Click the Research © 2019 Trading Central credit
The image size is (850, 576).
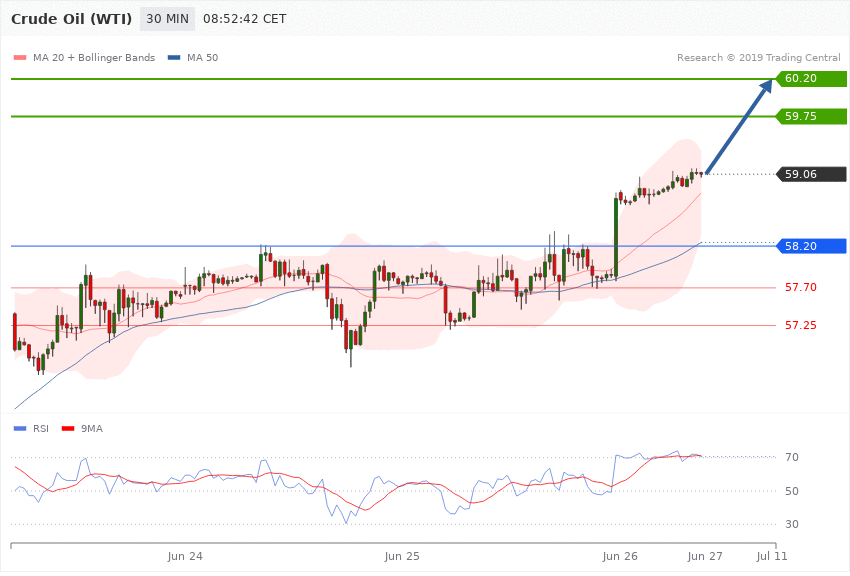click(x=758, y=58)
